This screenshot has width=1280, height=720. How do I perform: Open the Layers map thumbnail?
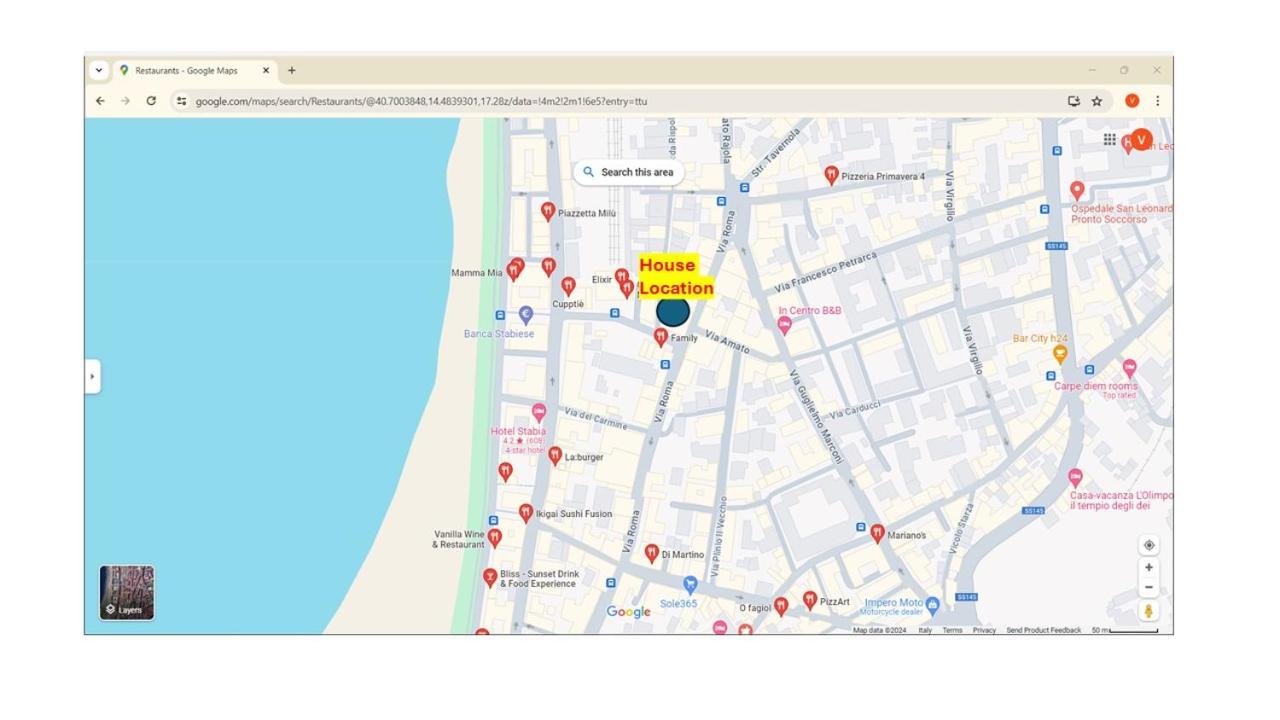pos(127,593)
